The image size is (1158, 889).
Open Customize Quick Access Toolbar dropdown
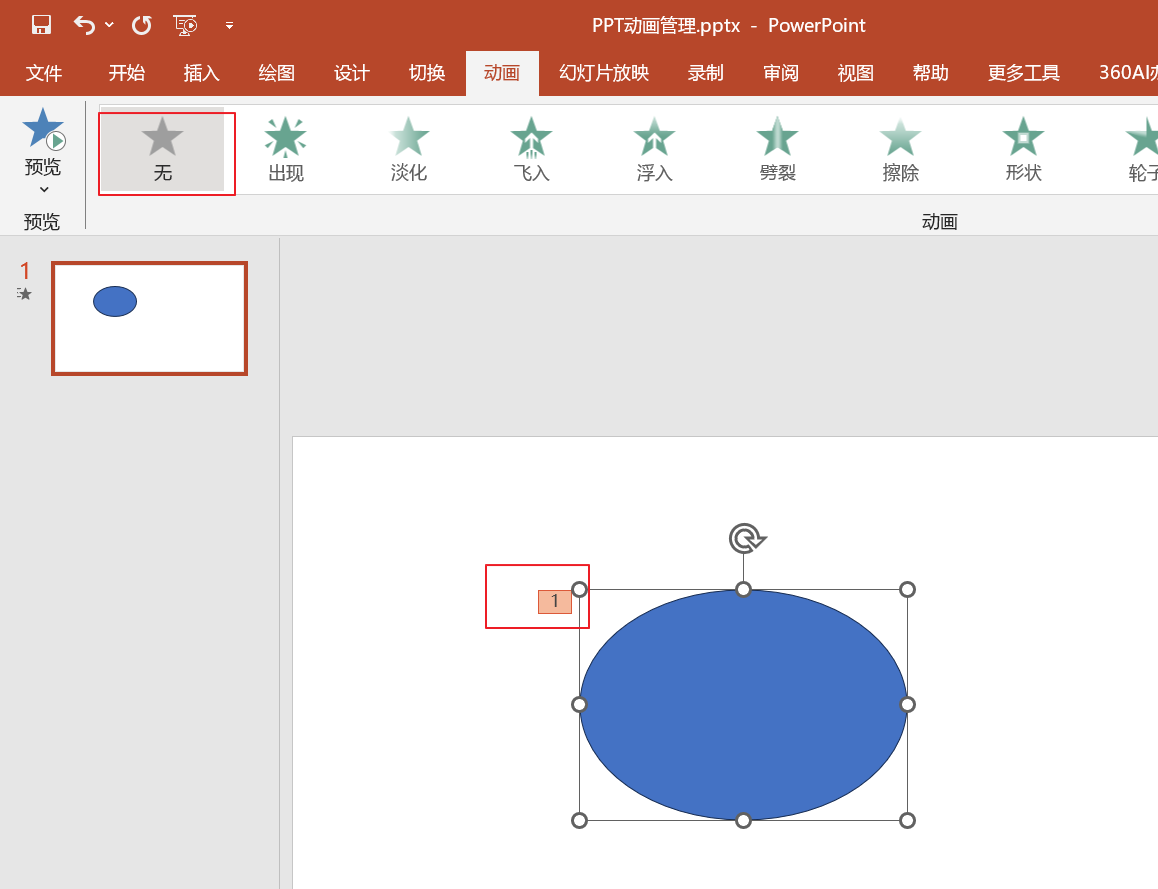230,25
